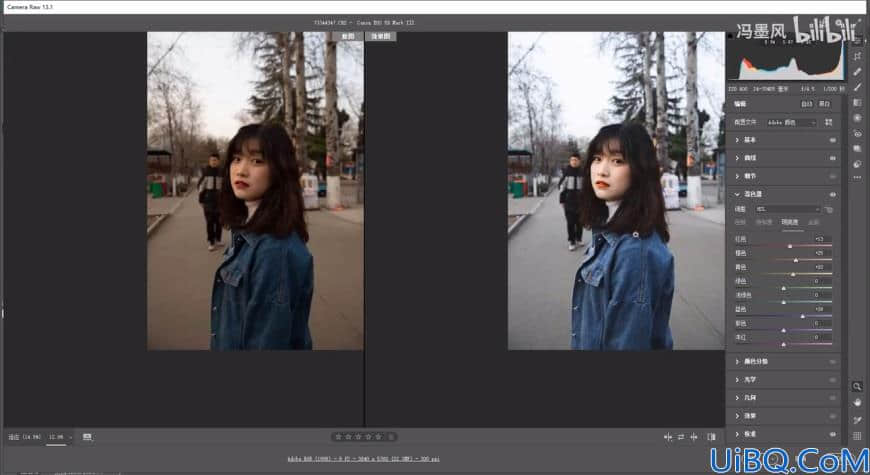Click the red luminance slider handle

[790, 246]
